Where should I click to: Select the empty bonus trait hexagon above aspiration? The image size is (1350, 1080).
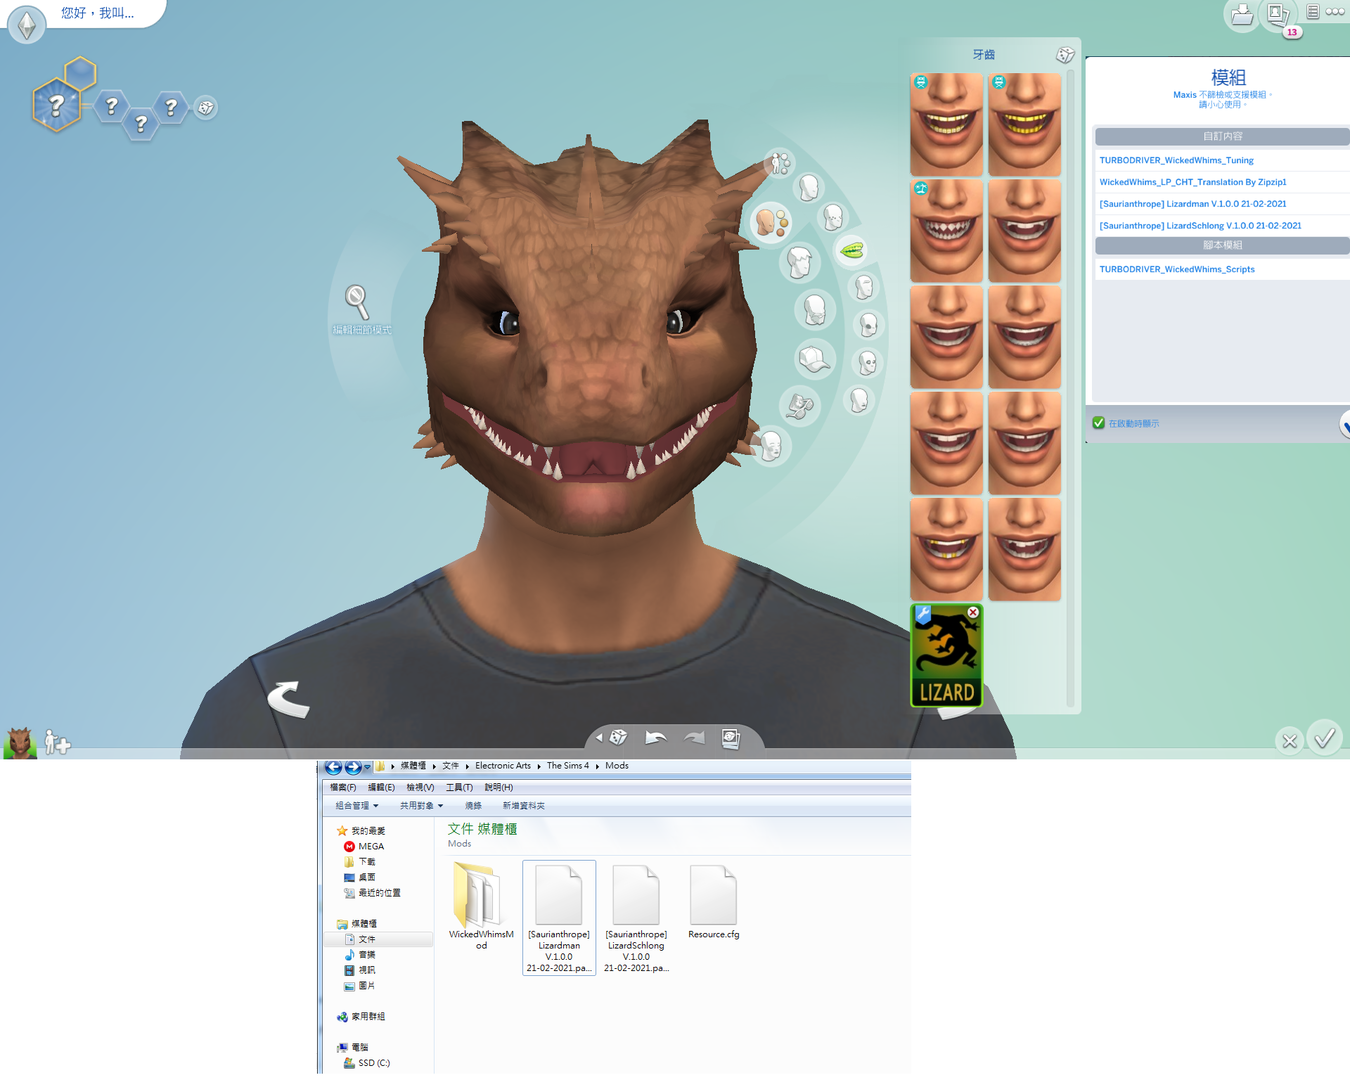point(80,73)
